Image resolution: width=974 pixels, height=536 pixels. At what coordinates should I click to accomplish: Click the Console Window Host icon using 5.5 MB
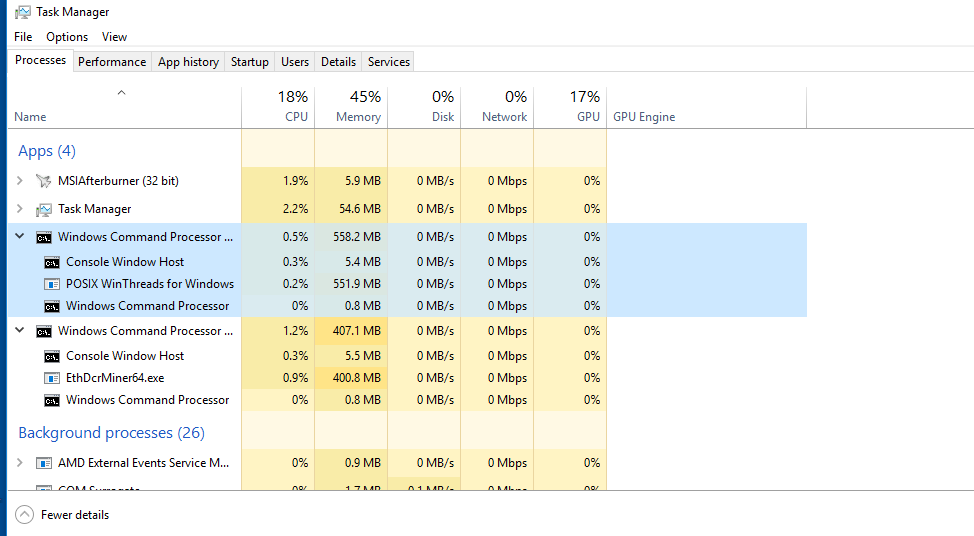point(52,356)
